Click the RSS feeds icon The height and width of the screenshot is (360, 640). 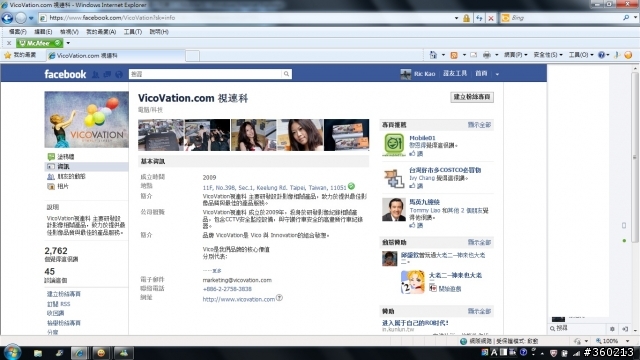coord(453,55)
